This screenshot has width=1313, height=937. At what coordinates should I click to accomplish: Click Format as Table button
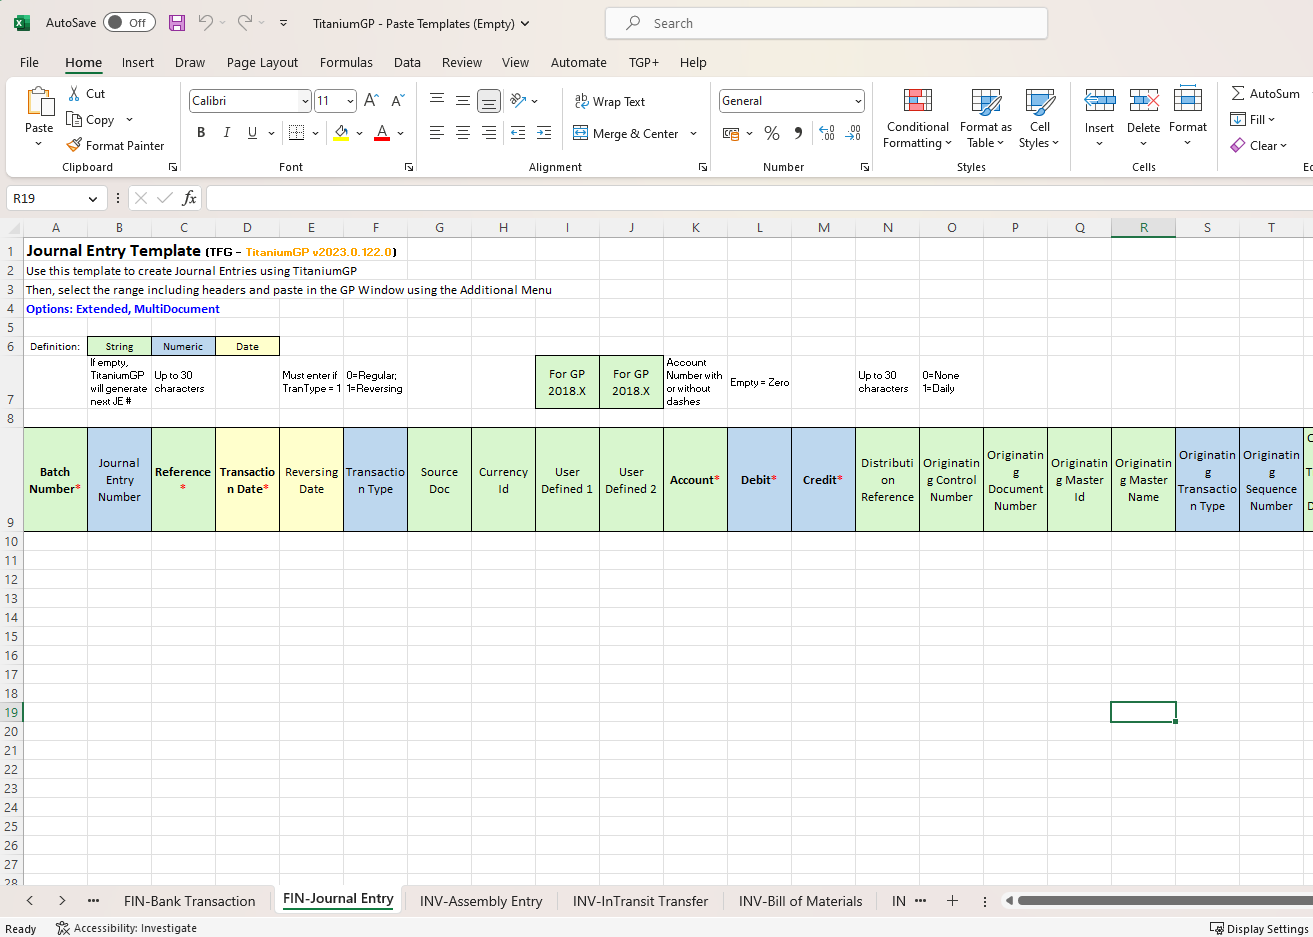click(986, 118)
